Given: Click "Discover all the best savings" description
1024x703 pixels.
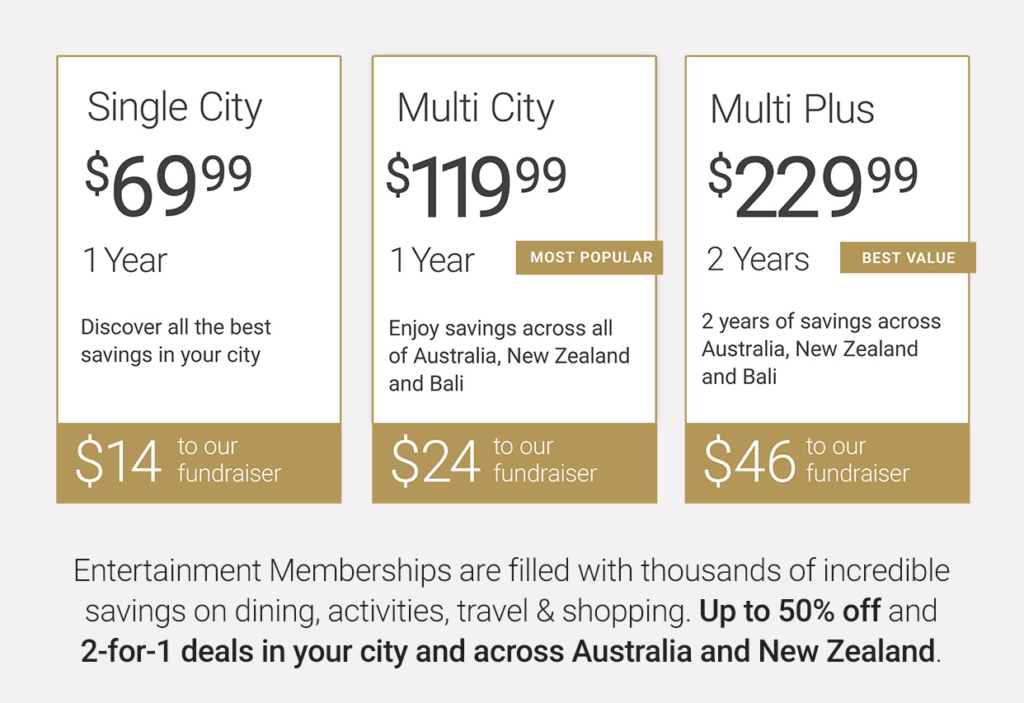Looking at the screenshot, I should coord(176,341).
